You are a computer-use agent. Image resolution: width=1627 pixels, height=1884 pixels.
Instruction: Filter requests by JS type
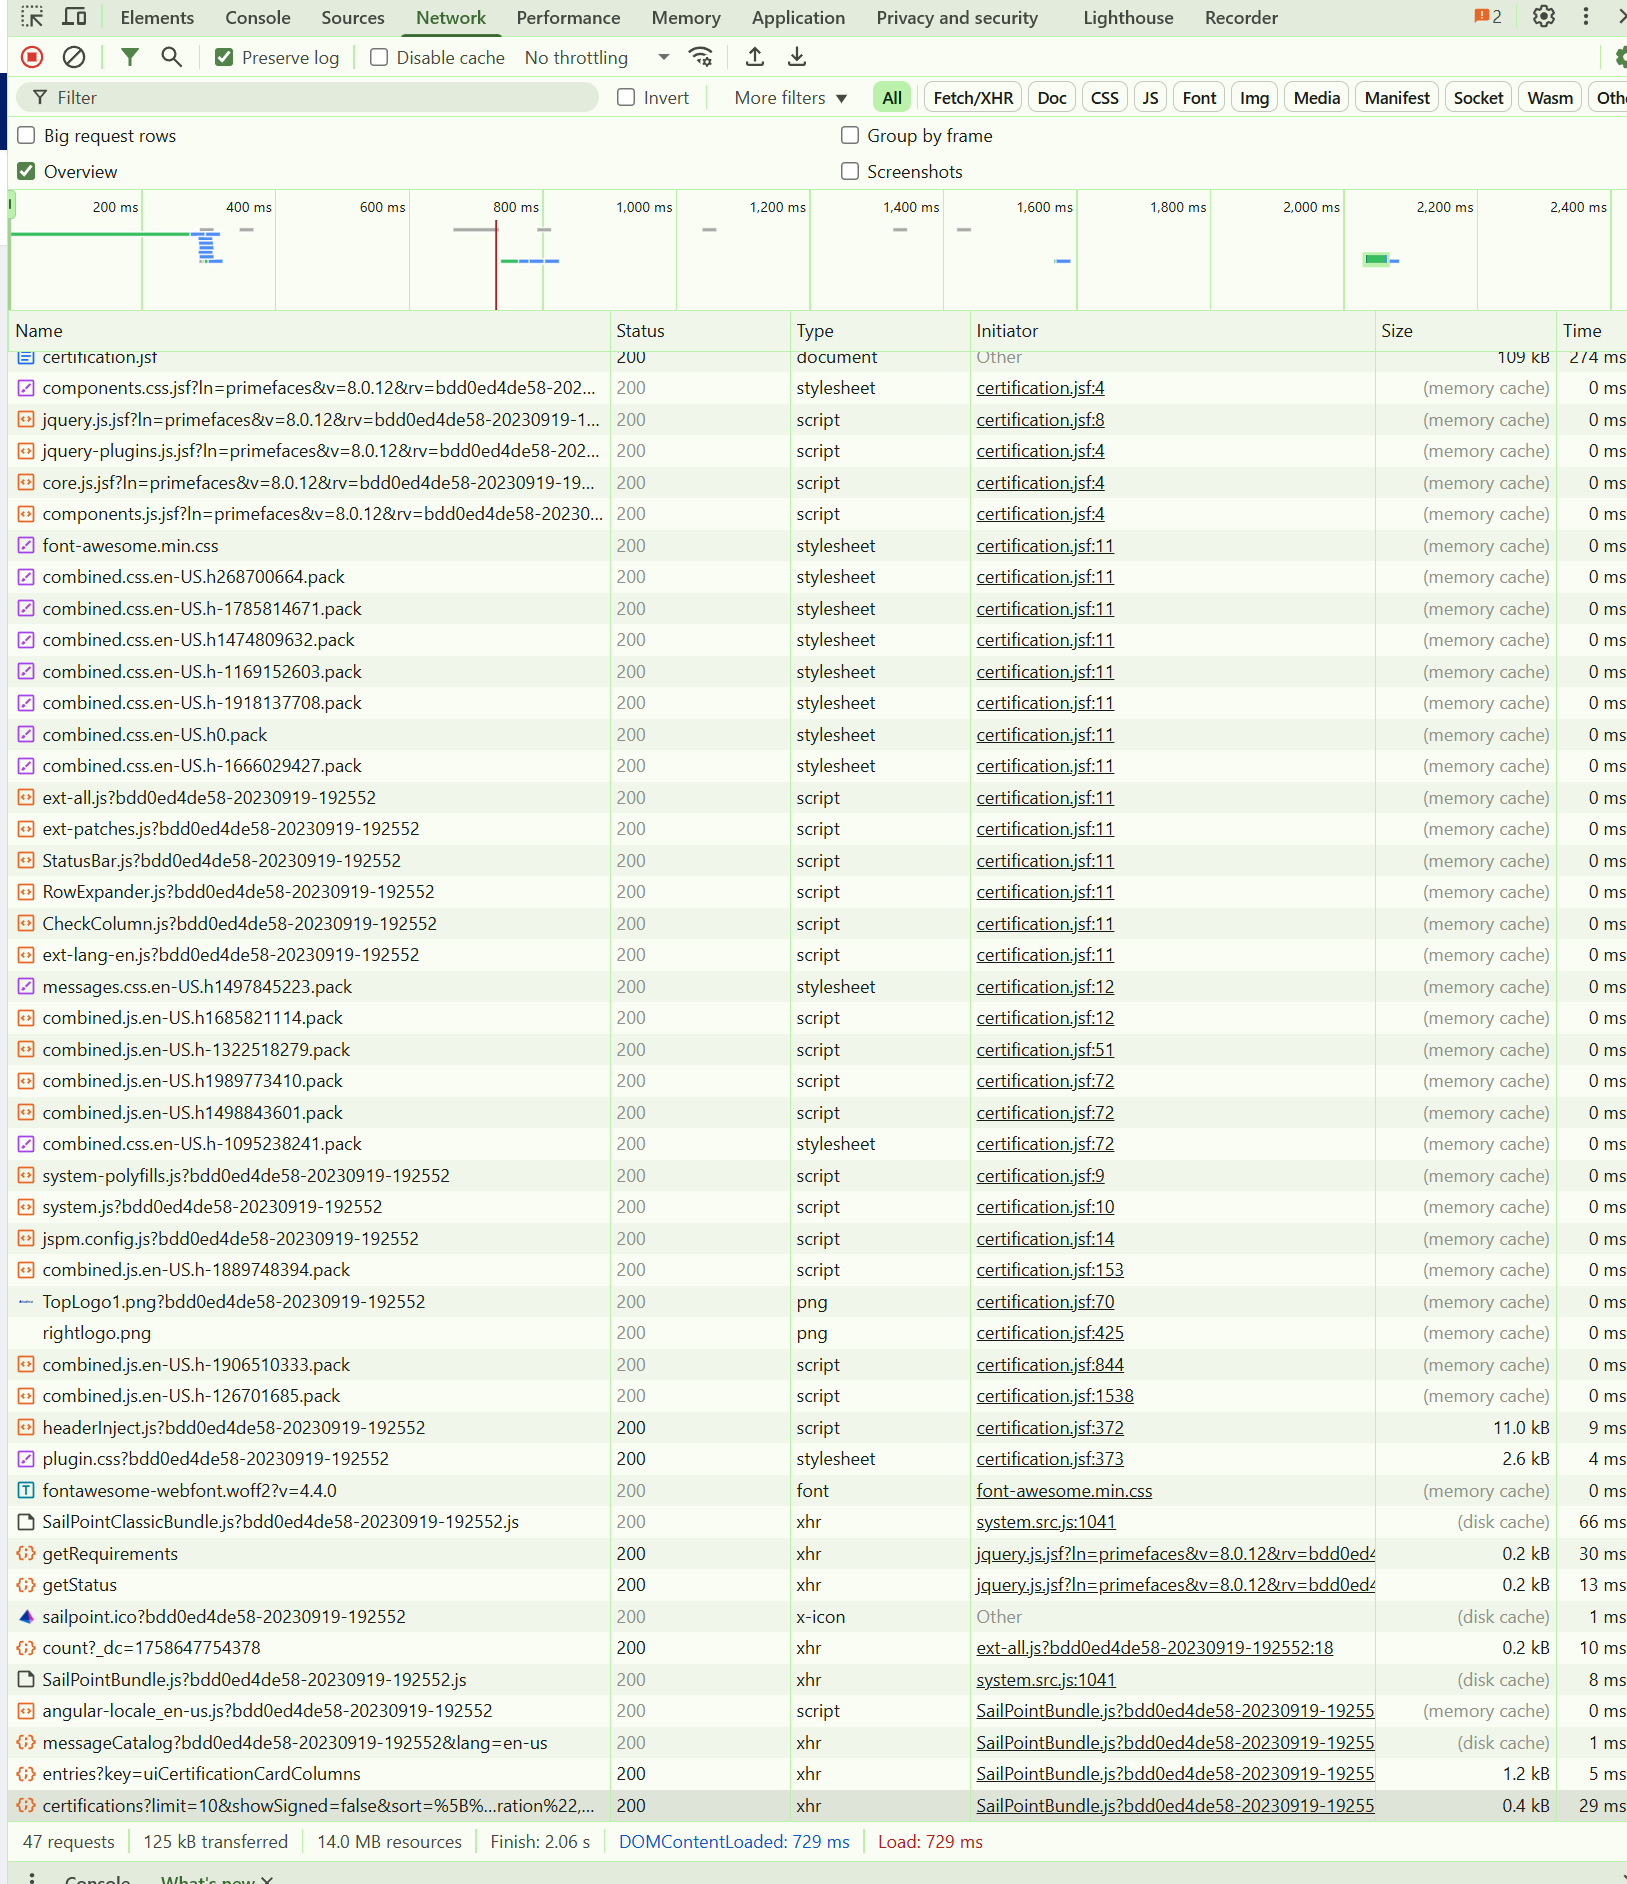[x=1151, y=97]
